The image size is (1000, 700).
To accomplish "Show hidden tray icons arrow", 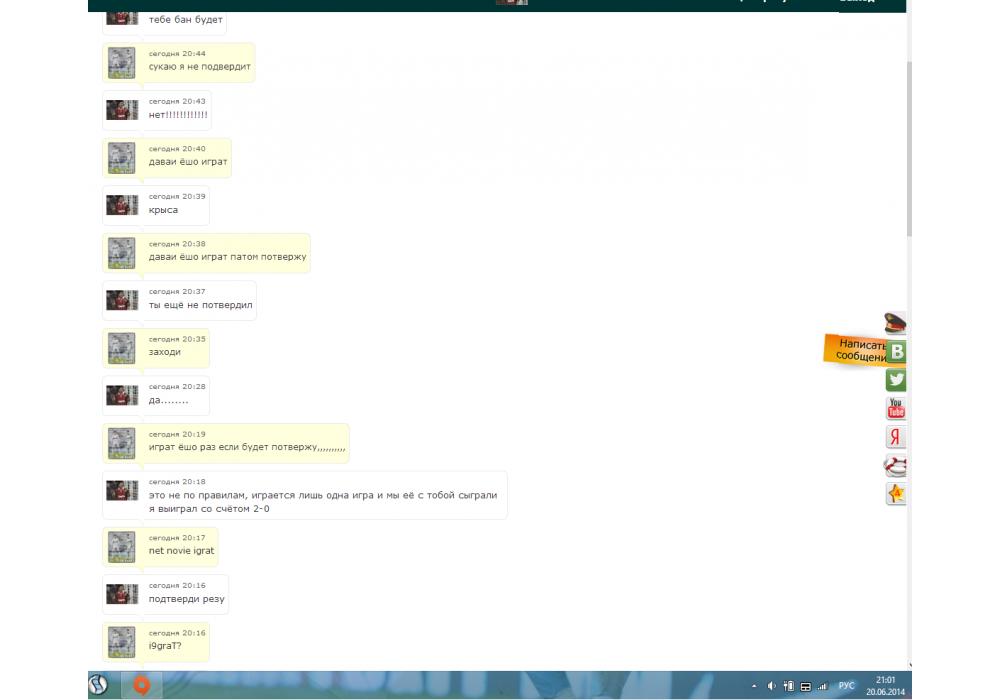I will point(754,686).
